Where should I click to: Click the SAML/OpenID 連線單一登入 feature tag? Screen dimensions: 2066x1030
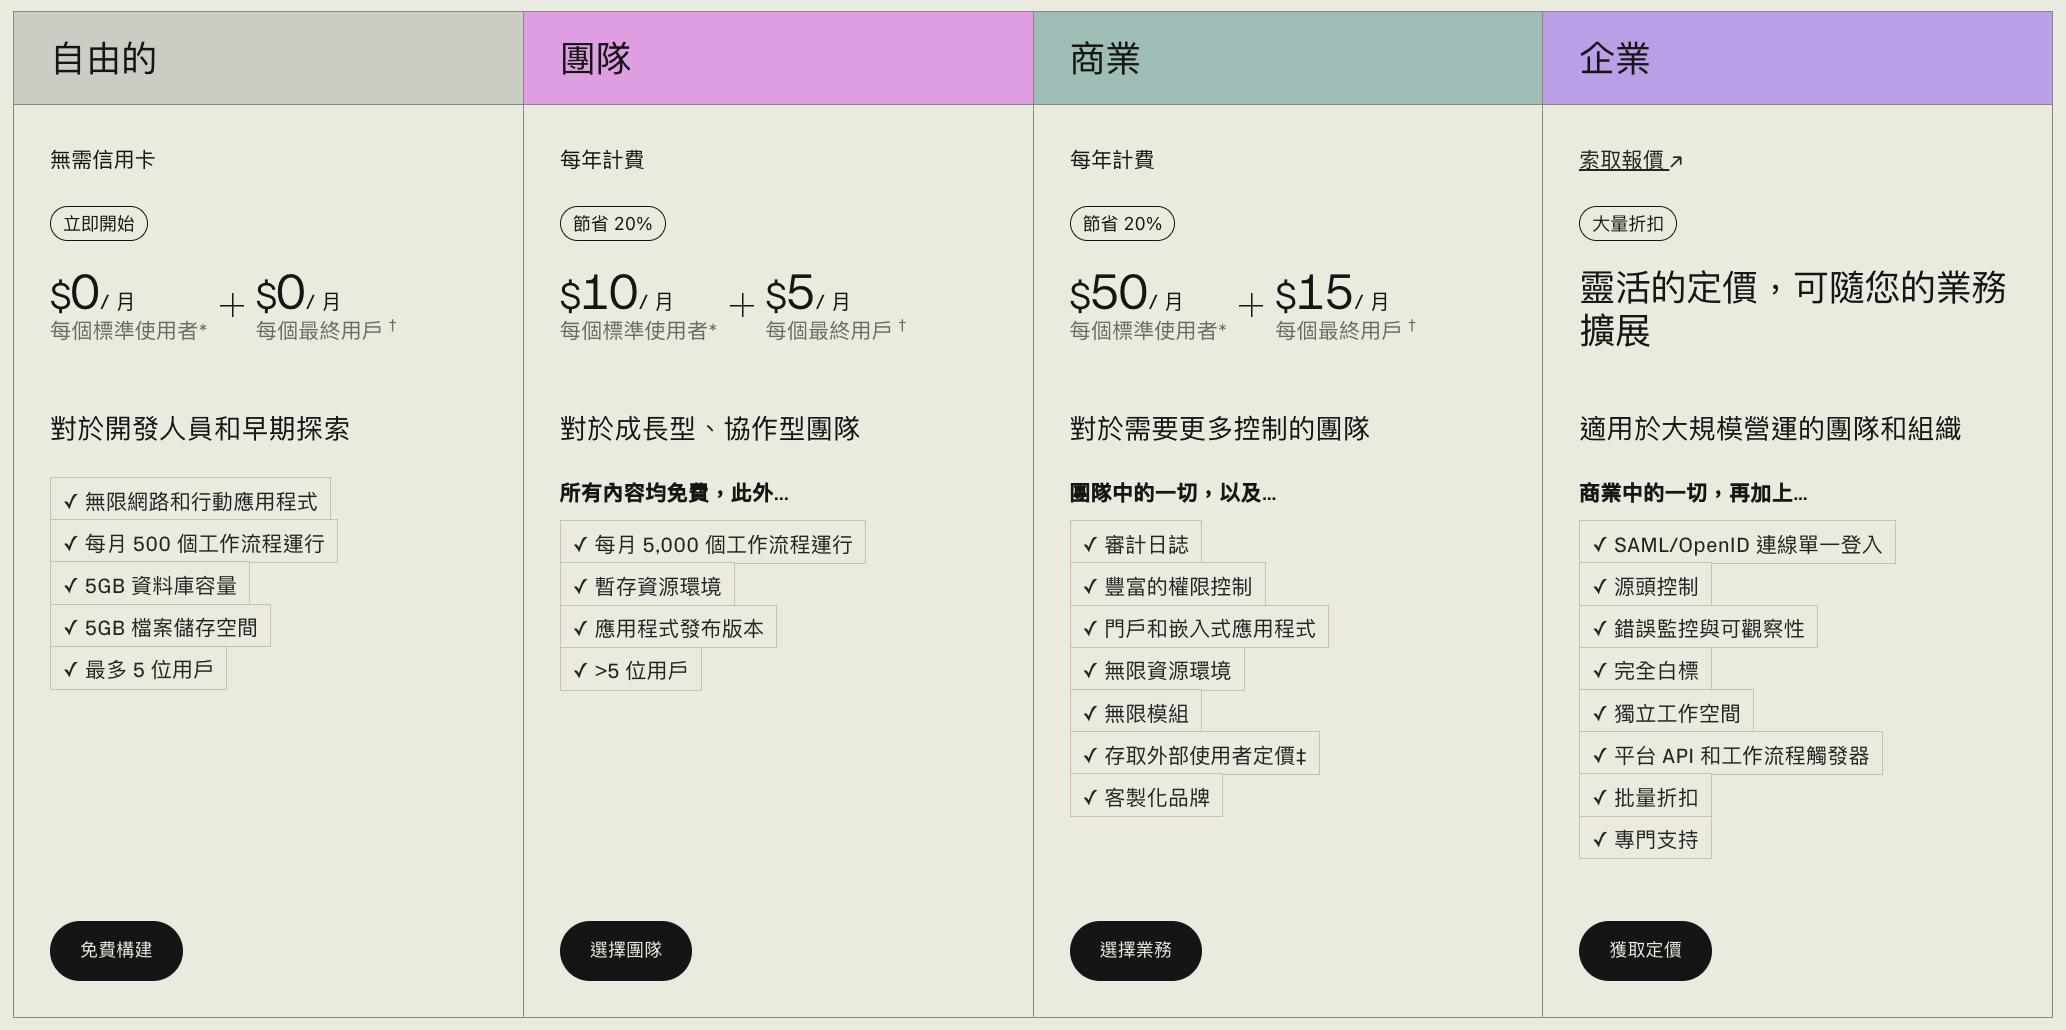(x=1737, y=544)
